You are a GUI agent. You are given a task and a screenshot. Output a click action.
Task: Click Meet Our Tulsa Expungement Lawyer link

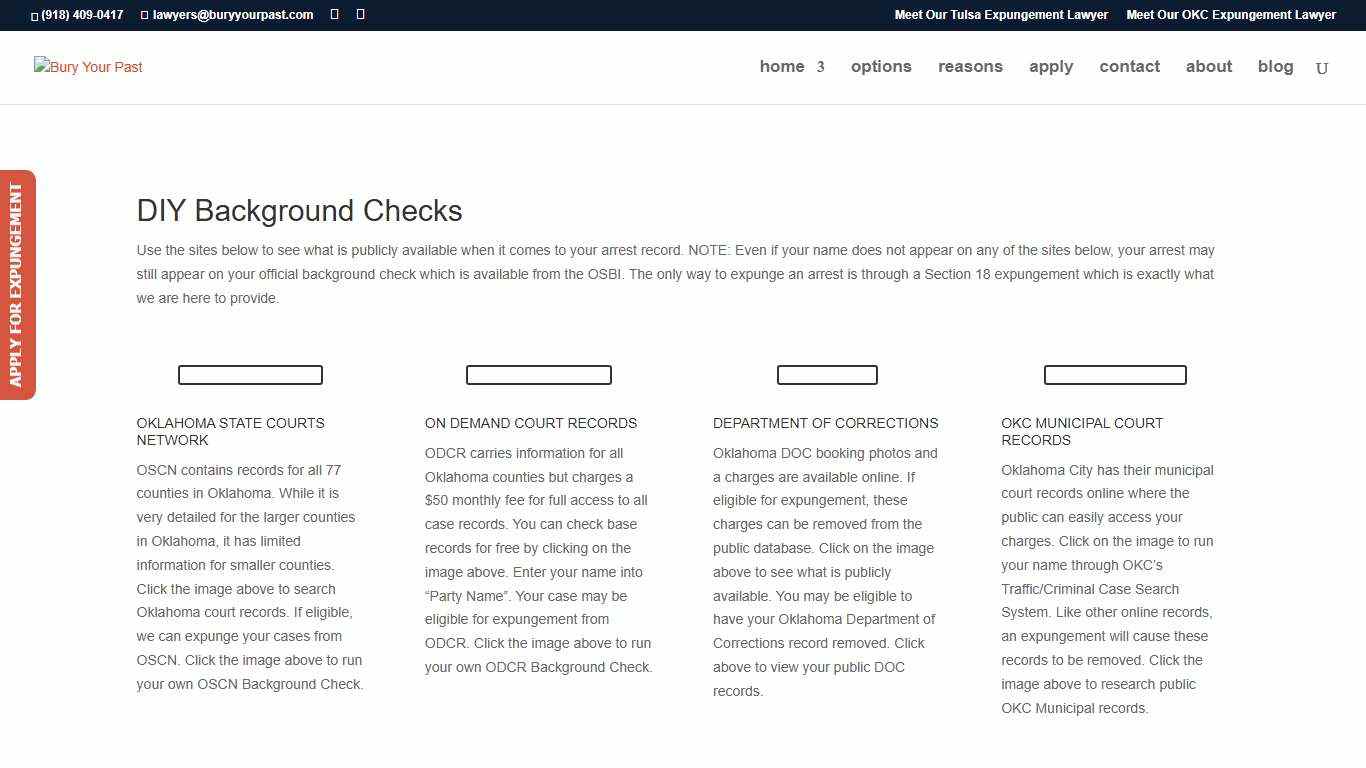1001,14
